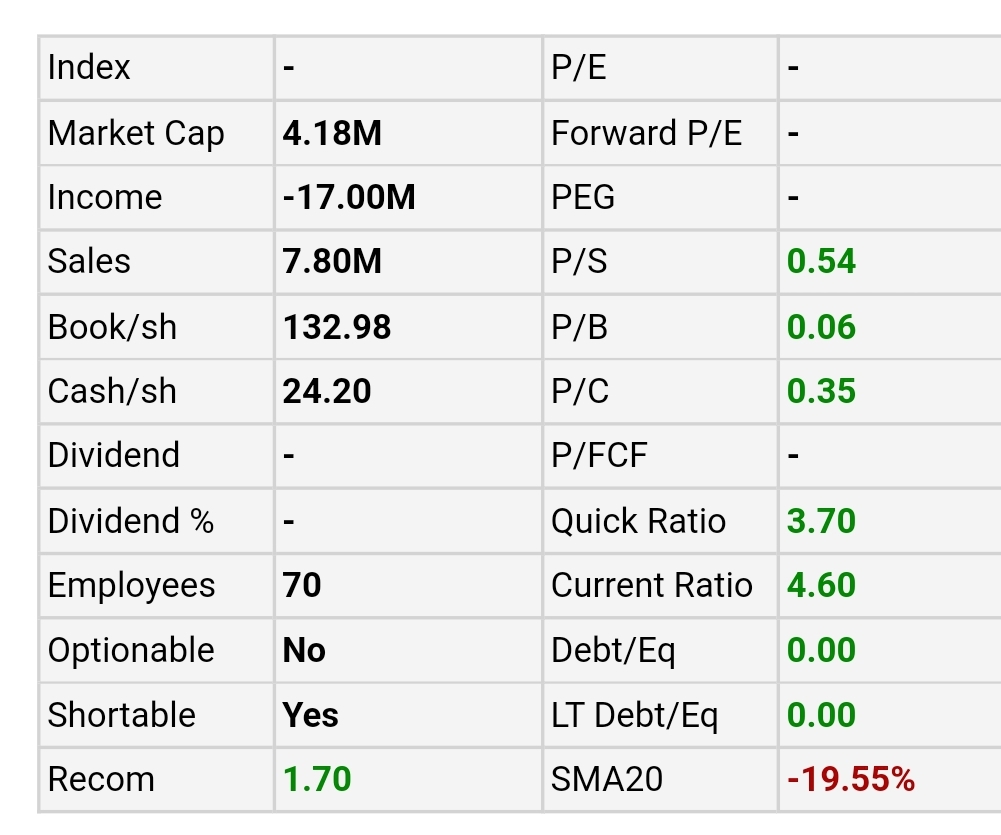This screenshot has width=1001, height=835.
Task: Click the Forward P/E label
Action: click(x=647, y=133)
